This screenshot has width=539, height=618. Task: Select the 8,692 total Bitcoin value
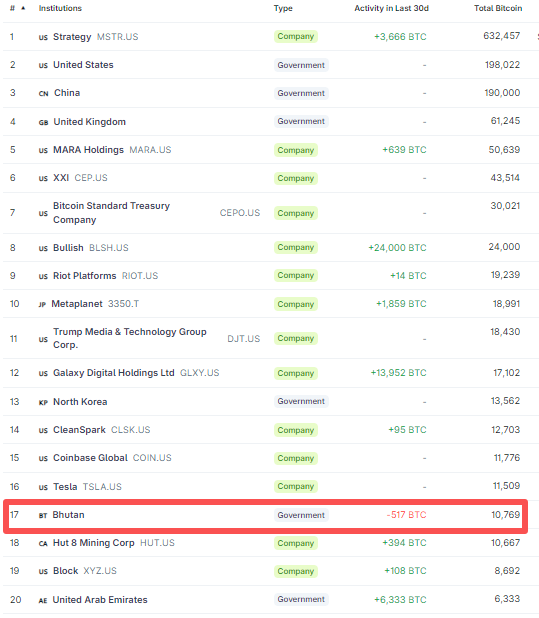click(x=507, y=571)
